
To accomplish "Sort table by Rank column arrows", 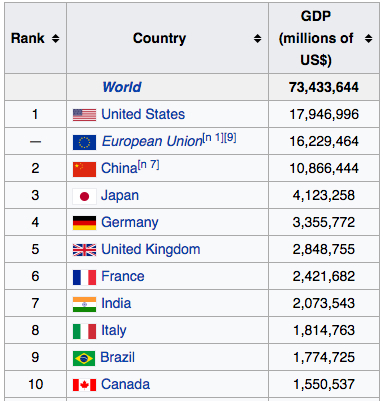I will pyautogui.click(x=56, y=39).
